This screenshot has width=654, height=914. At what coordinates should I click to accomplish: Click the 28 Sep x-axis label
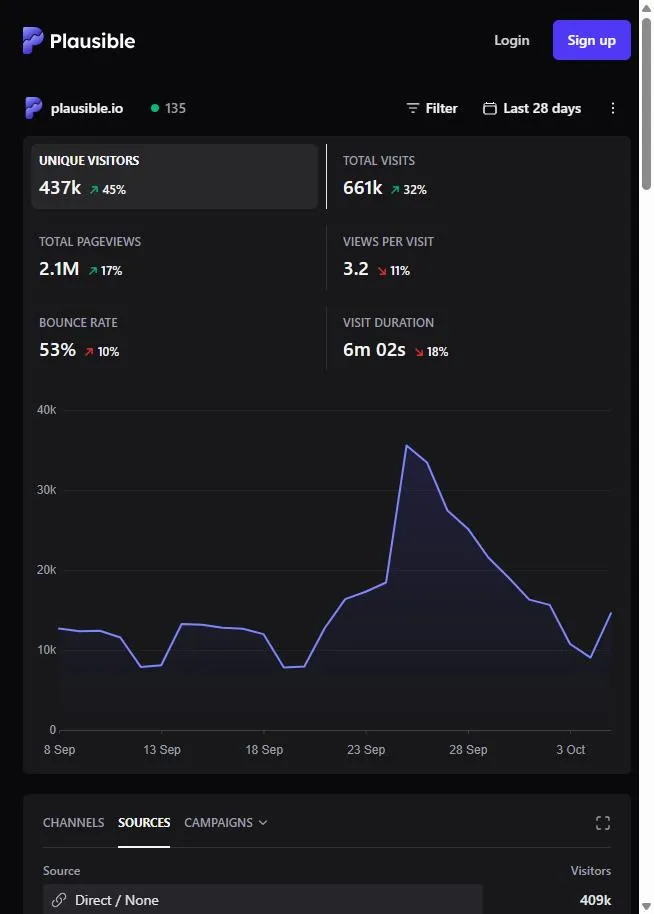coord(468,750)
